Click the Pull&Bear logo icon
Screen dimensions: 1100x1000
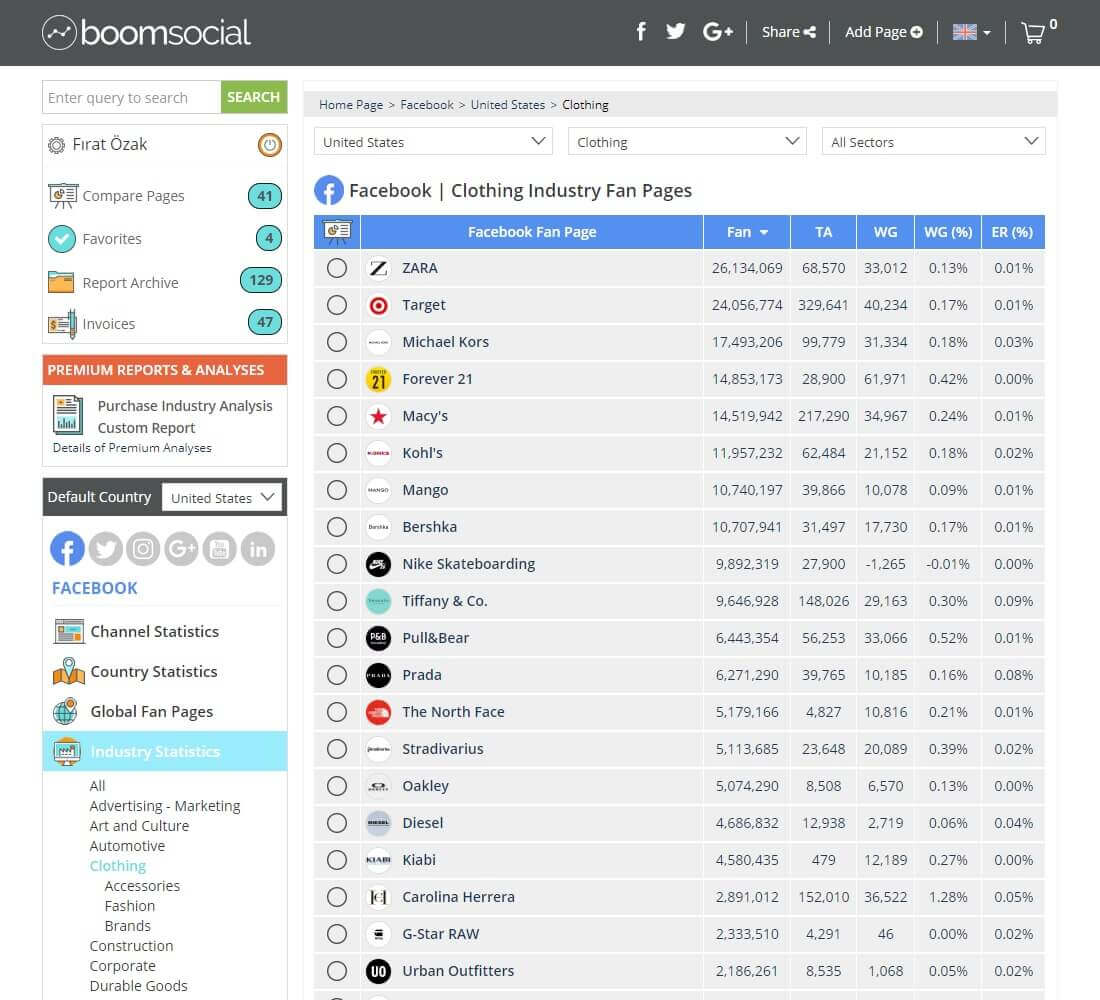coord(378,638)
